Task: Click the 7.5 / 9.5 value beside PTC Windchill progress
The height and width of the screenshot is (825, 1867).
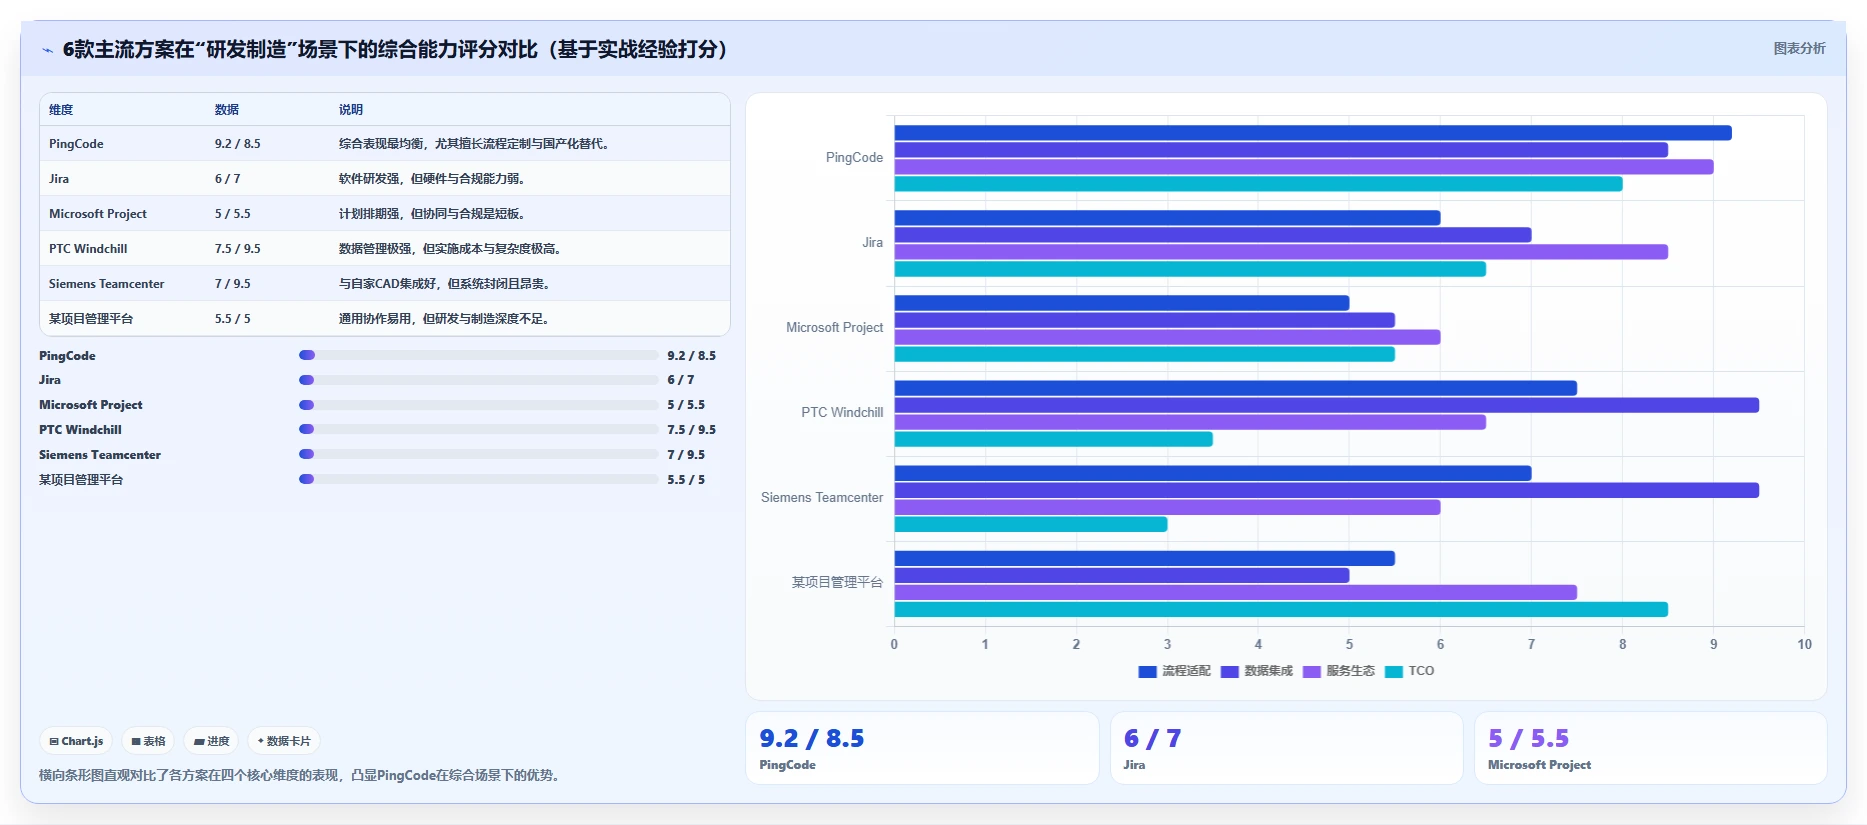Action: [x=691, y=430]
